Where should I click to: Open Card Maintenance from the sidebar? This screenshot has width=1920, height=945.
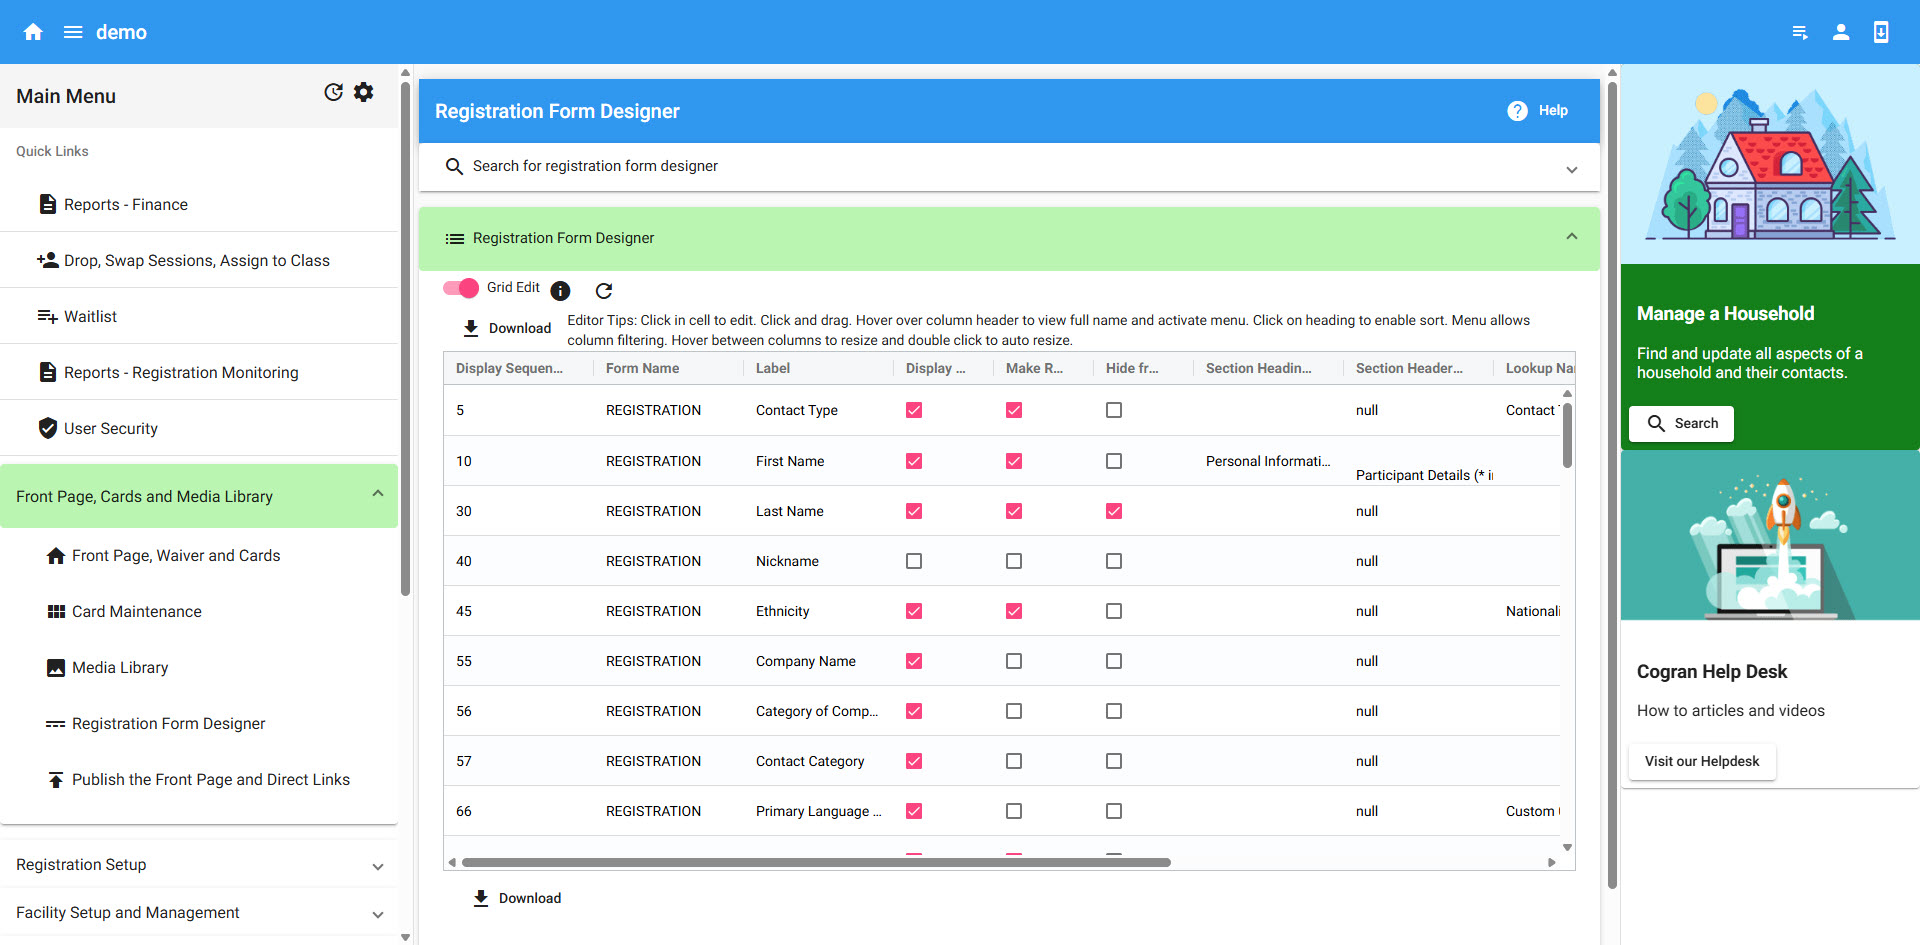coord(136,612)
